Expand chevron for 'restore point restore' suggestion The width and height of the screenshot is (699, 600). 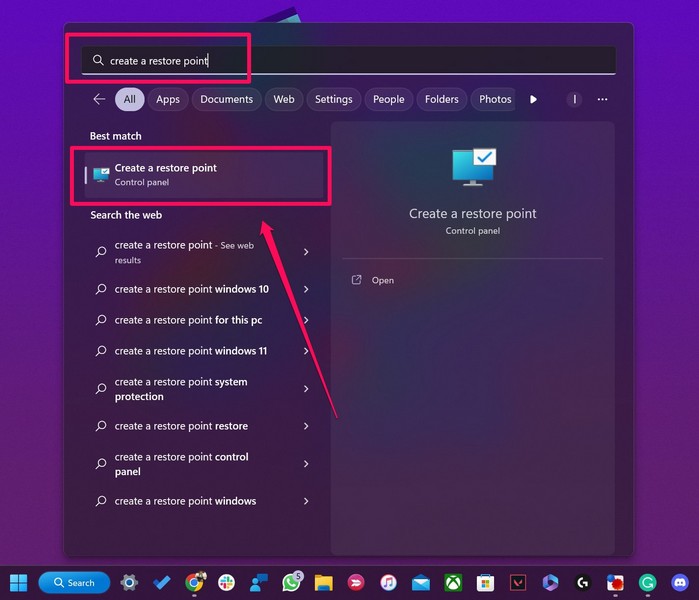click(x=306, y=426)
